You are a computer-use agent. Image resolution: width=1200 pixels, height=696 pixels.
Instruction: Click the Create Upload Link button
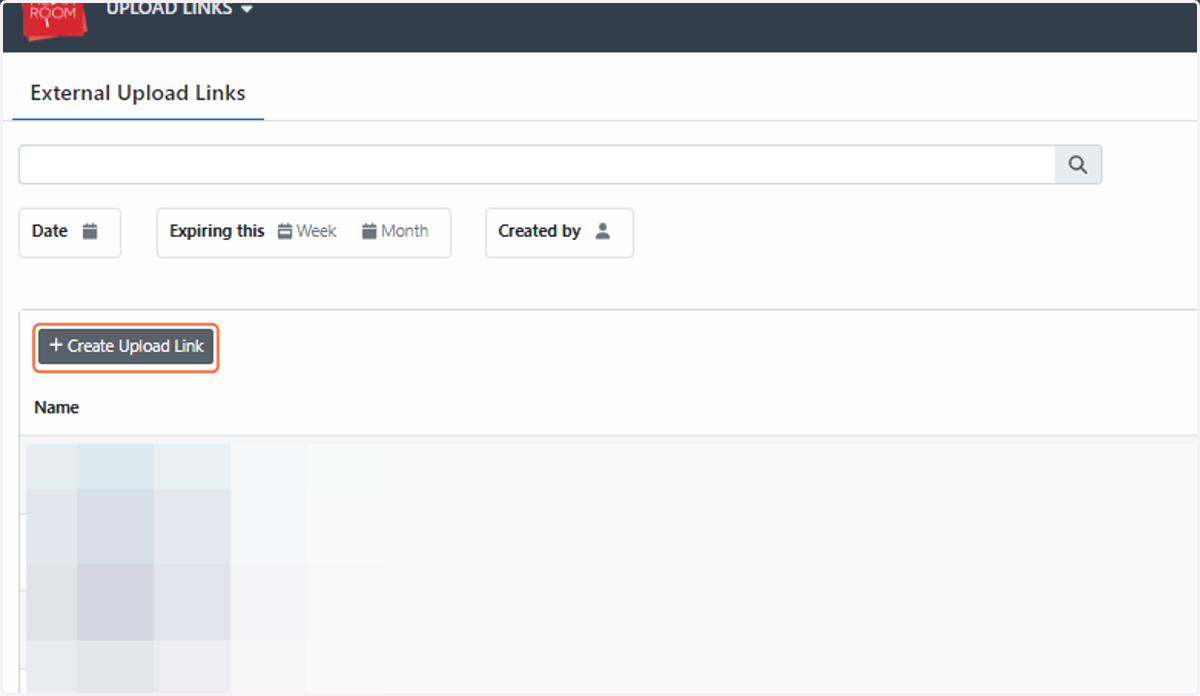point(126,346)
